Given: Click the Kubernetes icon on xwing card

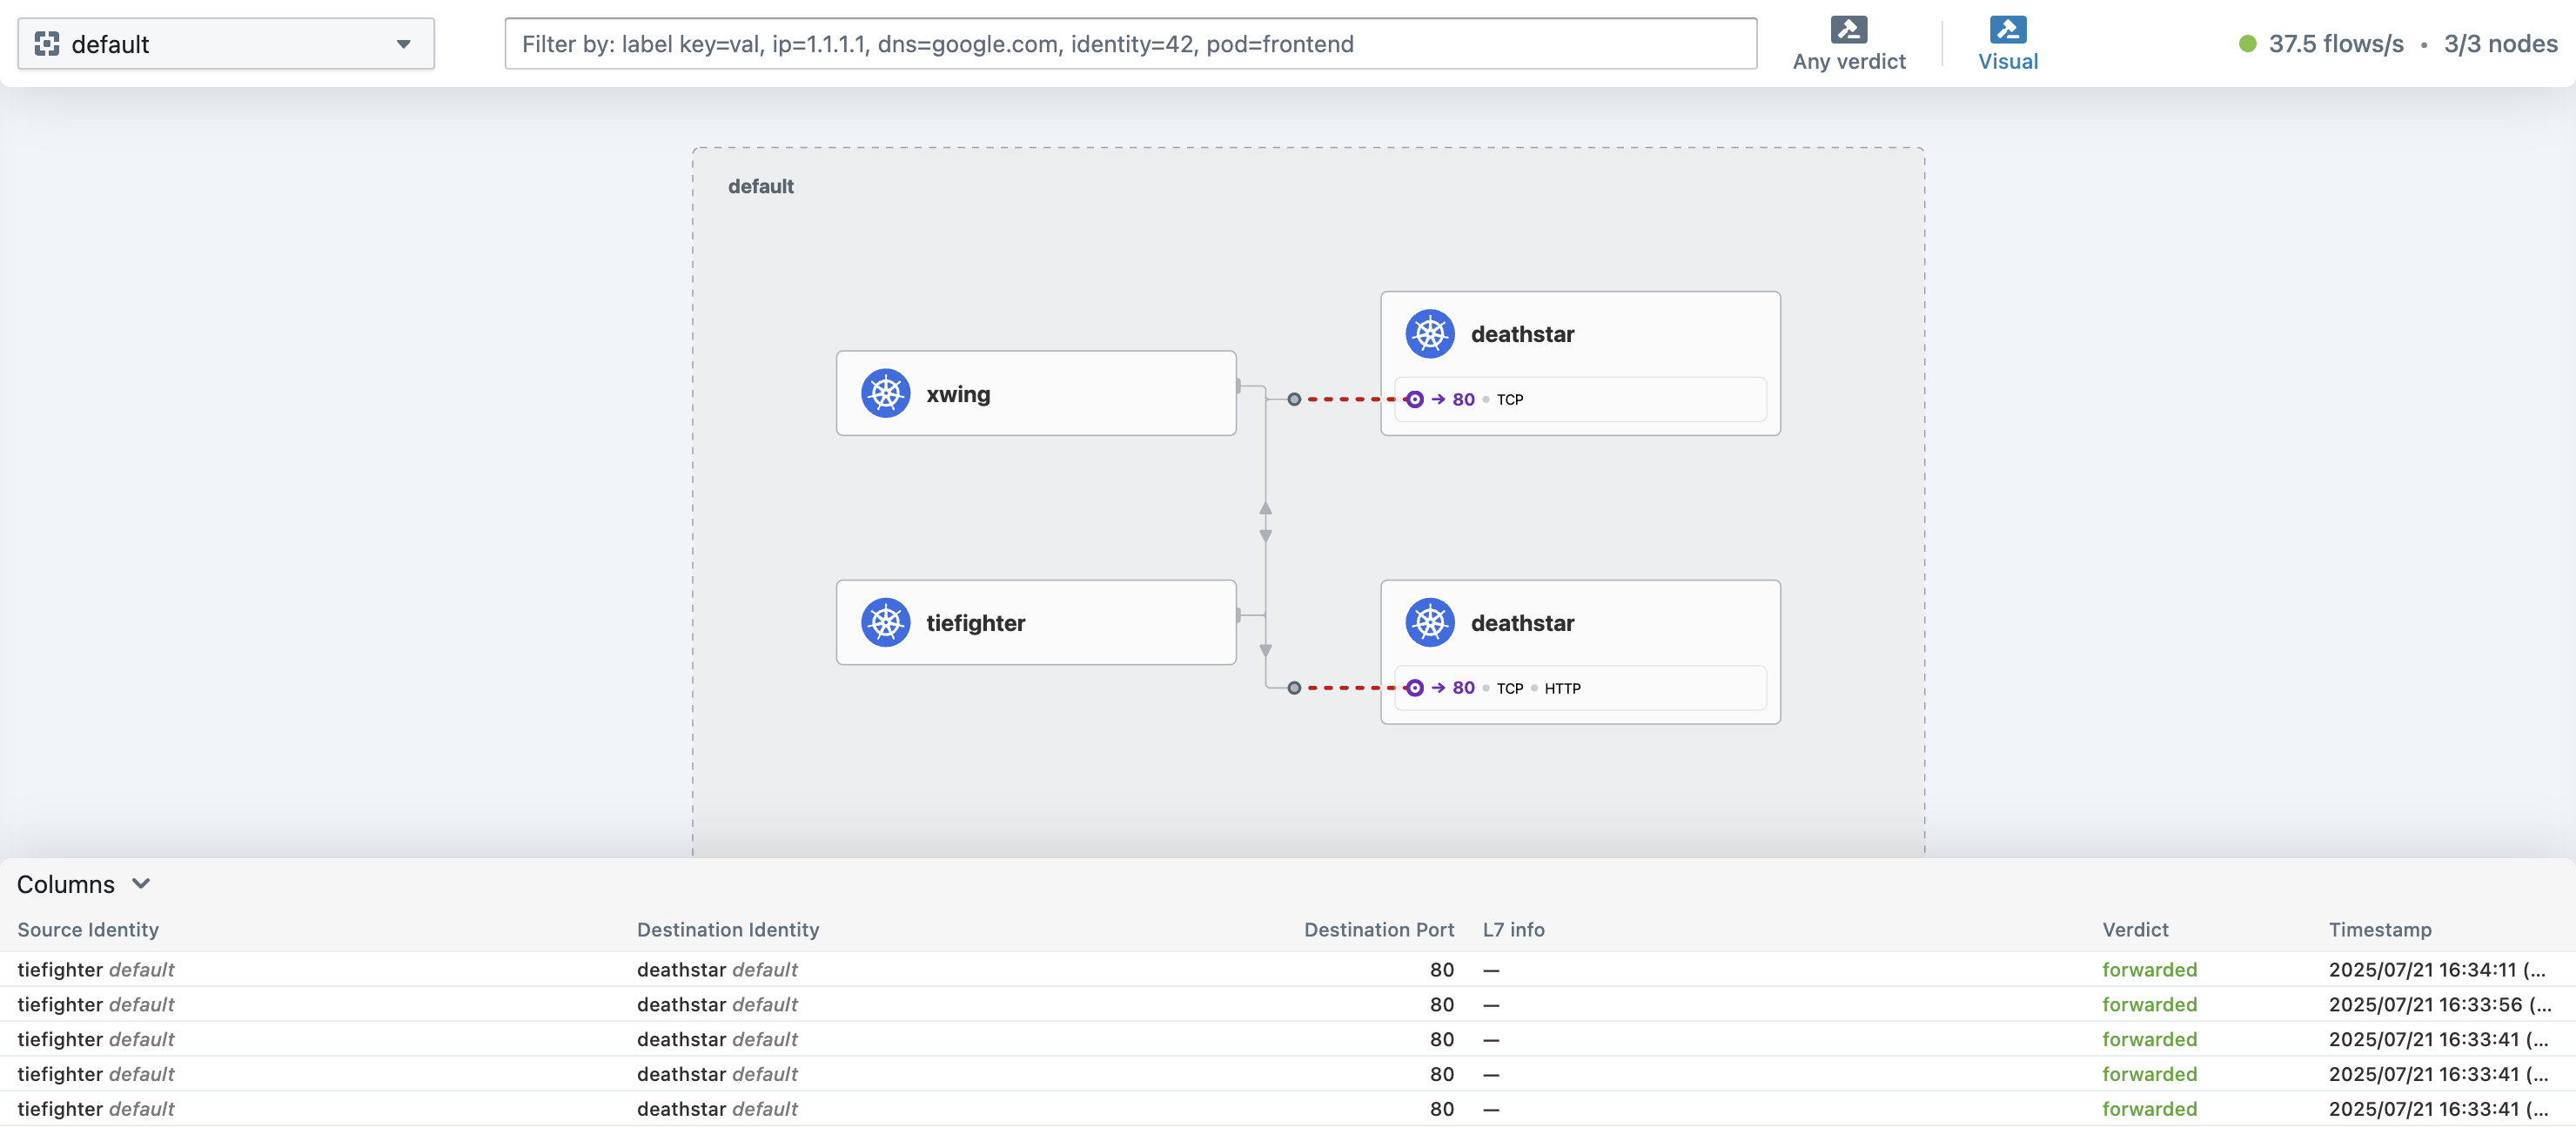Looking at the screenshot, I should (885, 393).
